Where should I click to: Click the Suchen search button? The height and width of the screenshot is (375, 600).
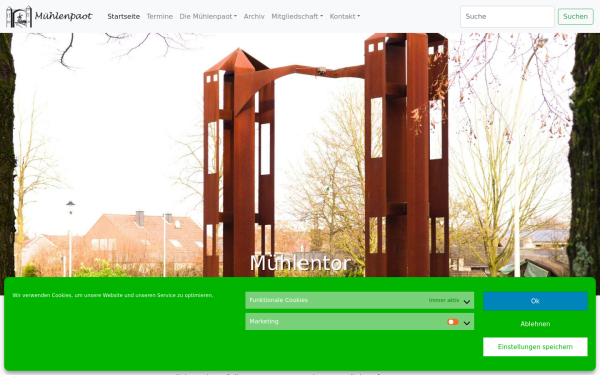coord(576,16)
